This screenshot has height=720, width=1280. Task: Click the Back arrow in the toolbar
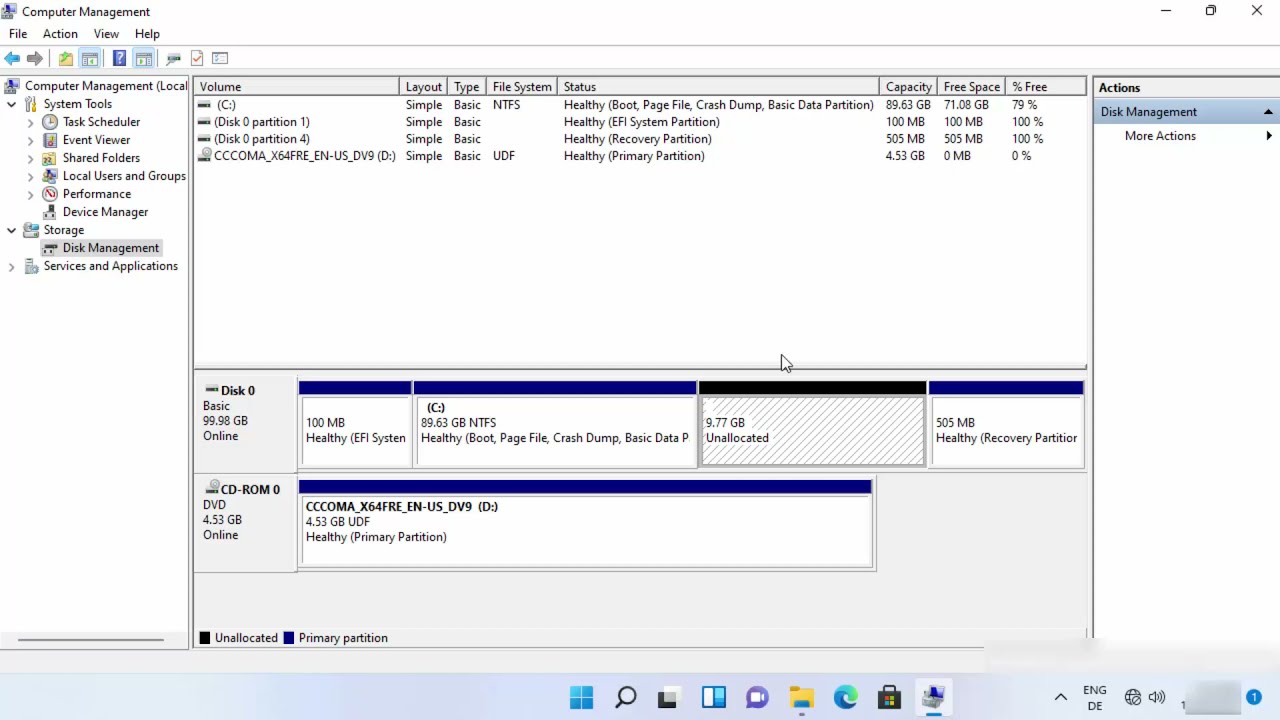(x=12, y=59)
